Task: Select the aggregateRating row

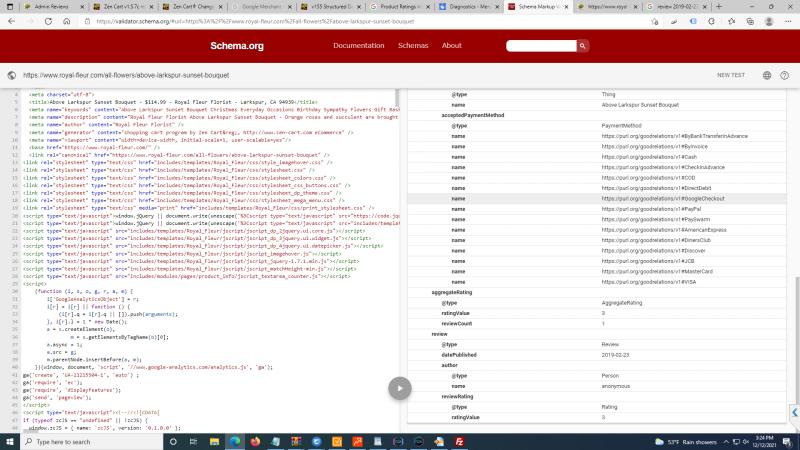Action: pos(597,292)
